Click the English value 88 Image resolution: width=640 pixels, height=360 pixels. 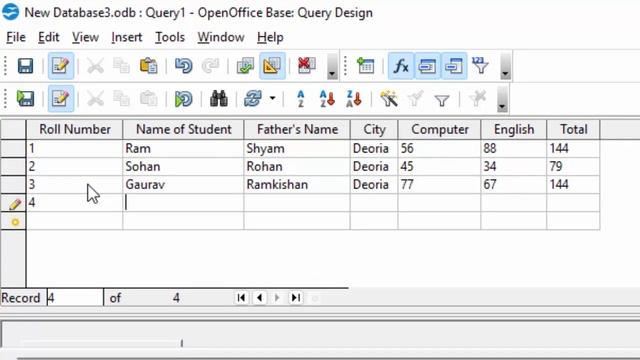point(514,148)
